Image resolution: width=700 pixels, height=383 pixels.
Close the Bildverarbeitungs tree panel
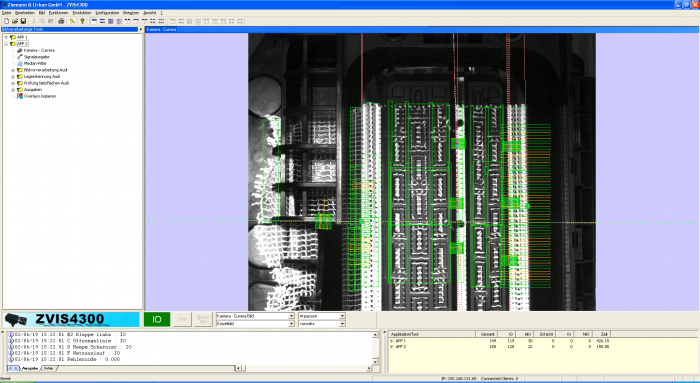pos(140,29)
